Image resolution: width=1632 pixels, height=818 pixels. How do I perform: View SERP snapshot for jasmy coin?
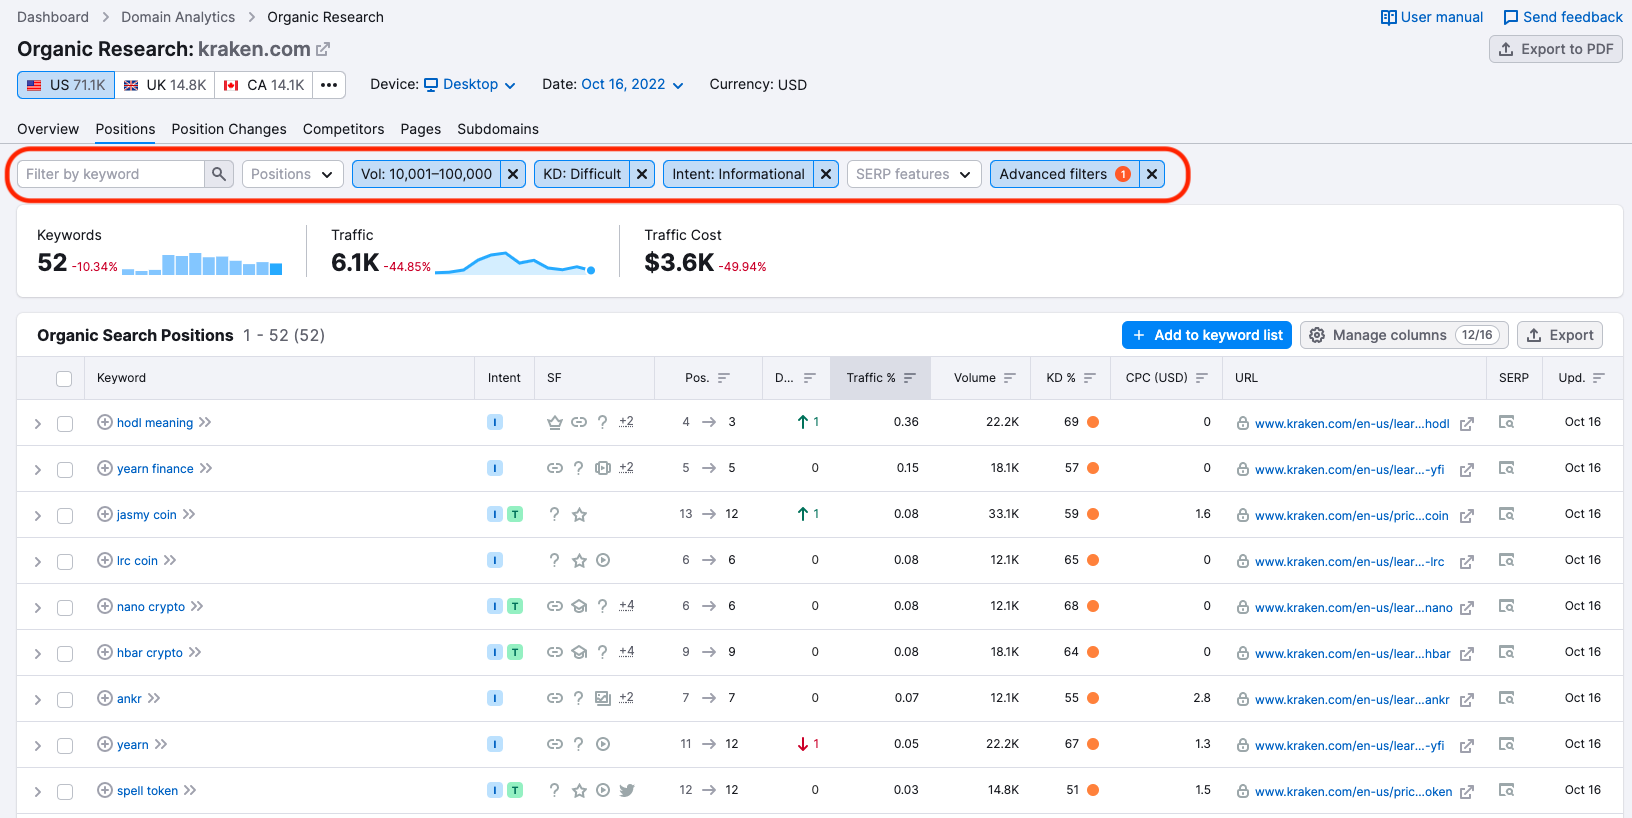click(x=1506, y=514)
